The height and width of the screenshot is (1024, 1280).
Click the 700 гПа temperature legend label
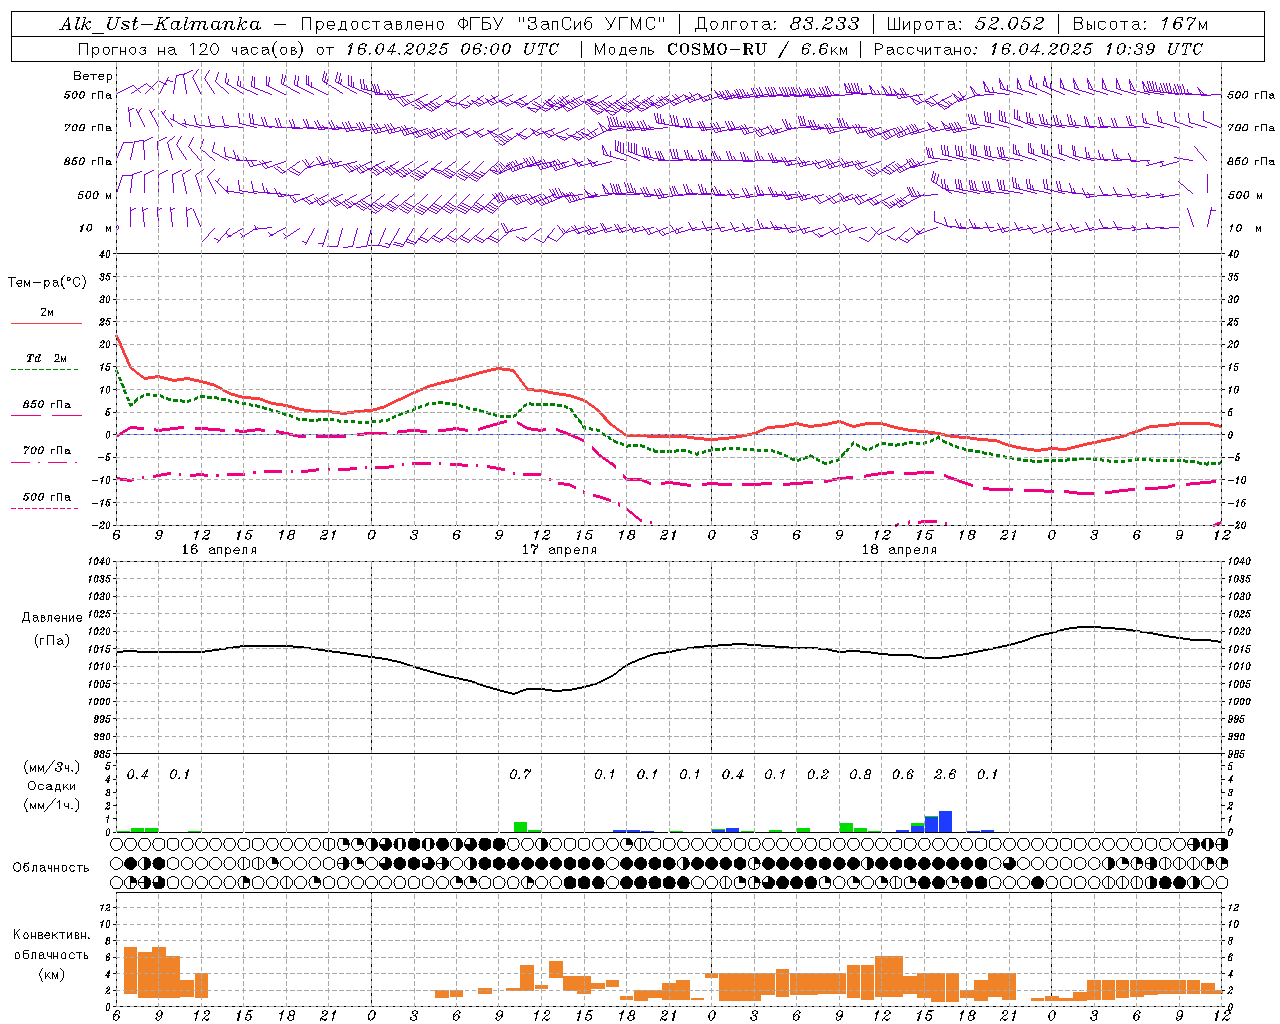point(46,451)
